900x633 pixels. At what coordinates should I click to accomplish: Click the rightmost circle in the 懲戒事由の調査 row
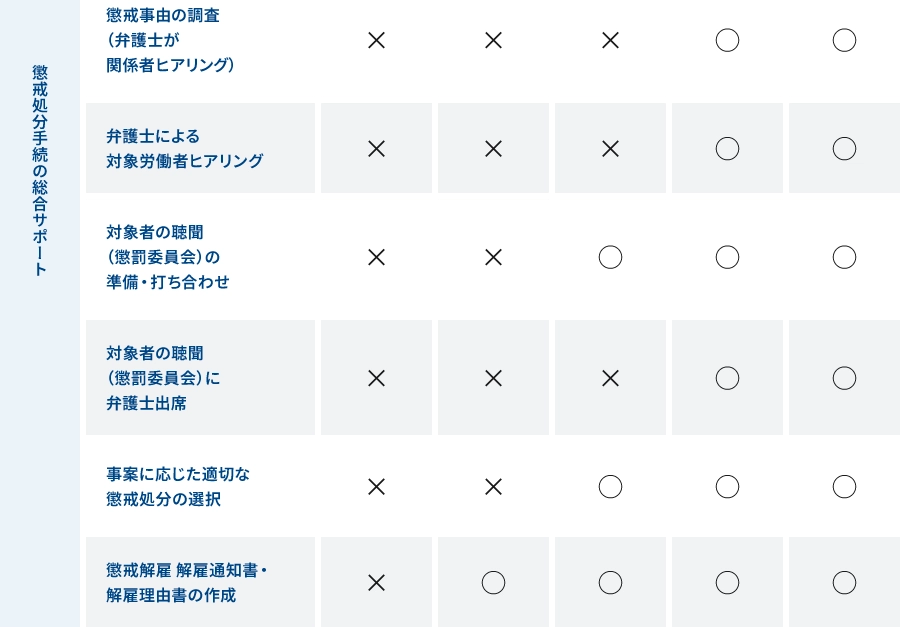[x=844, y=40]
